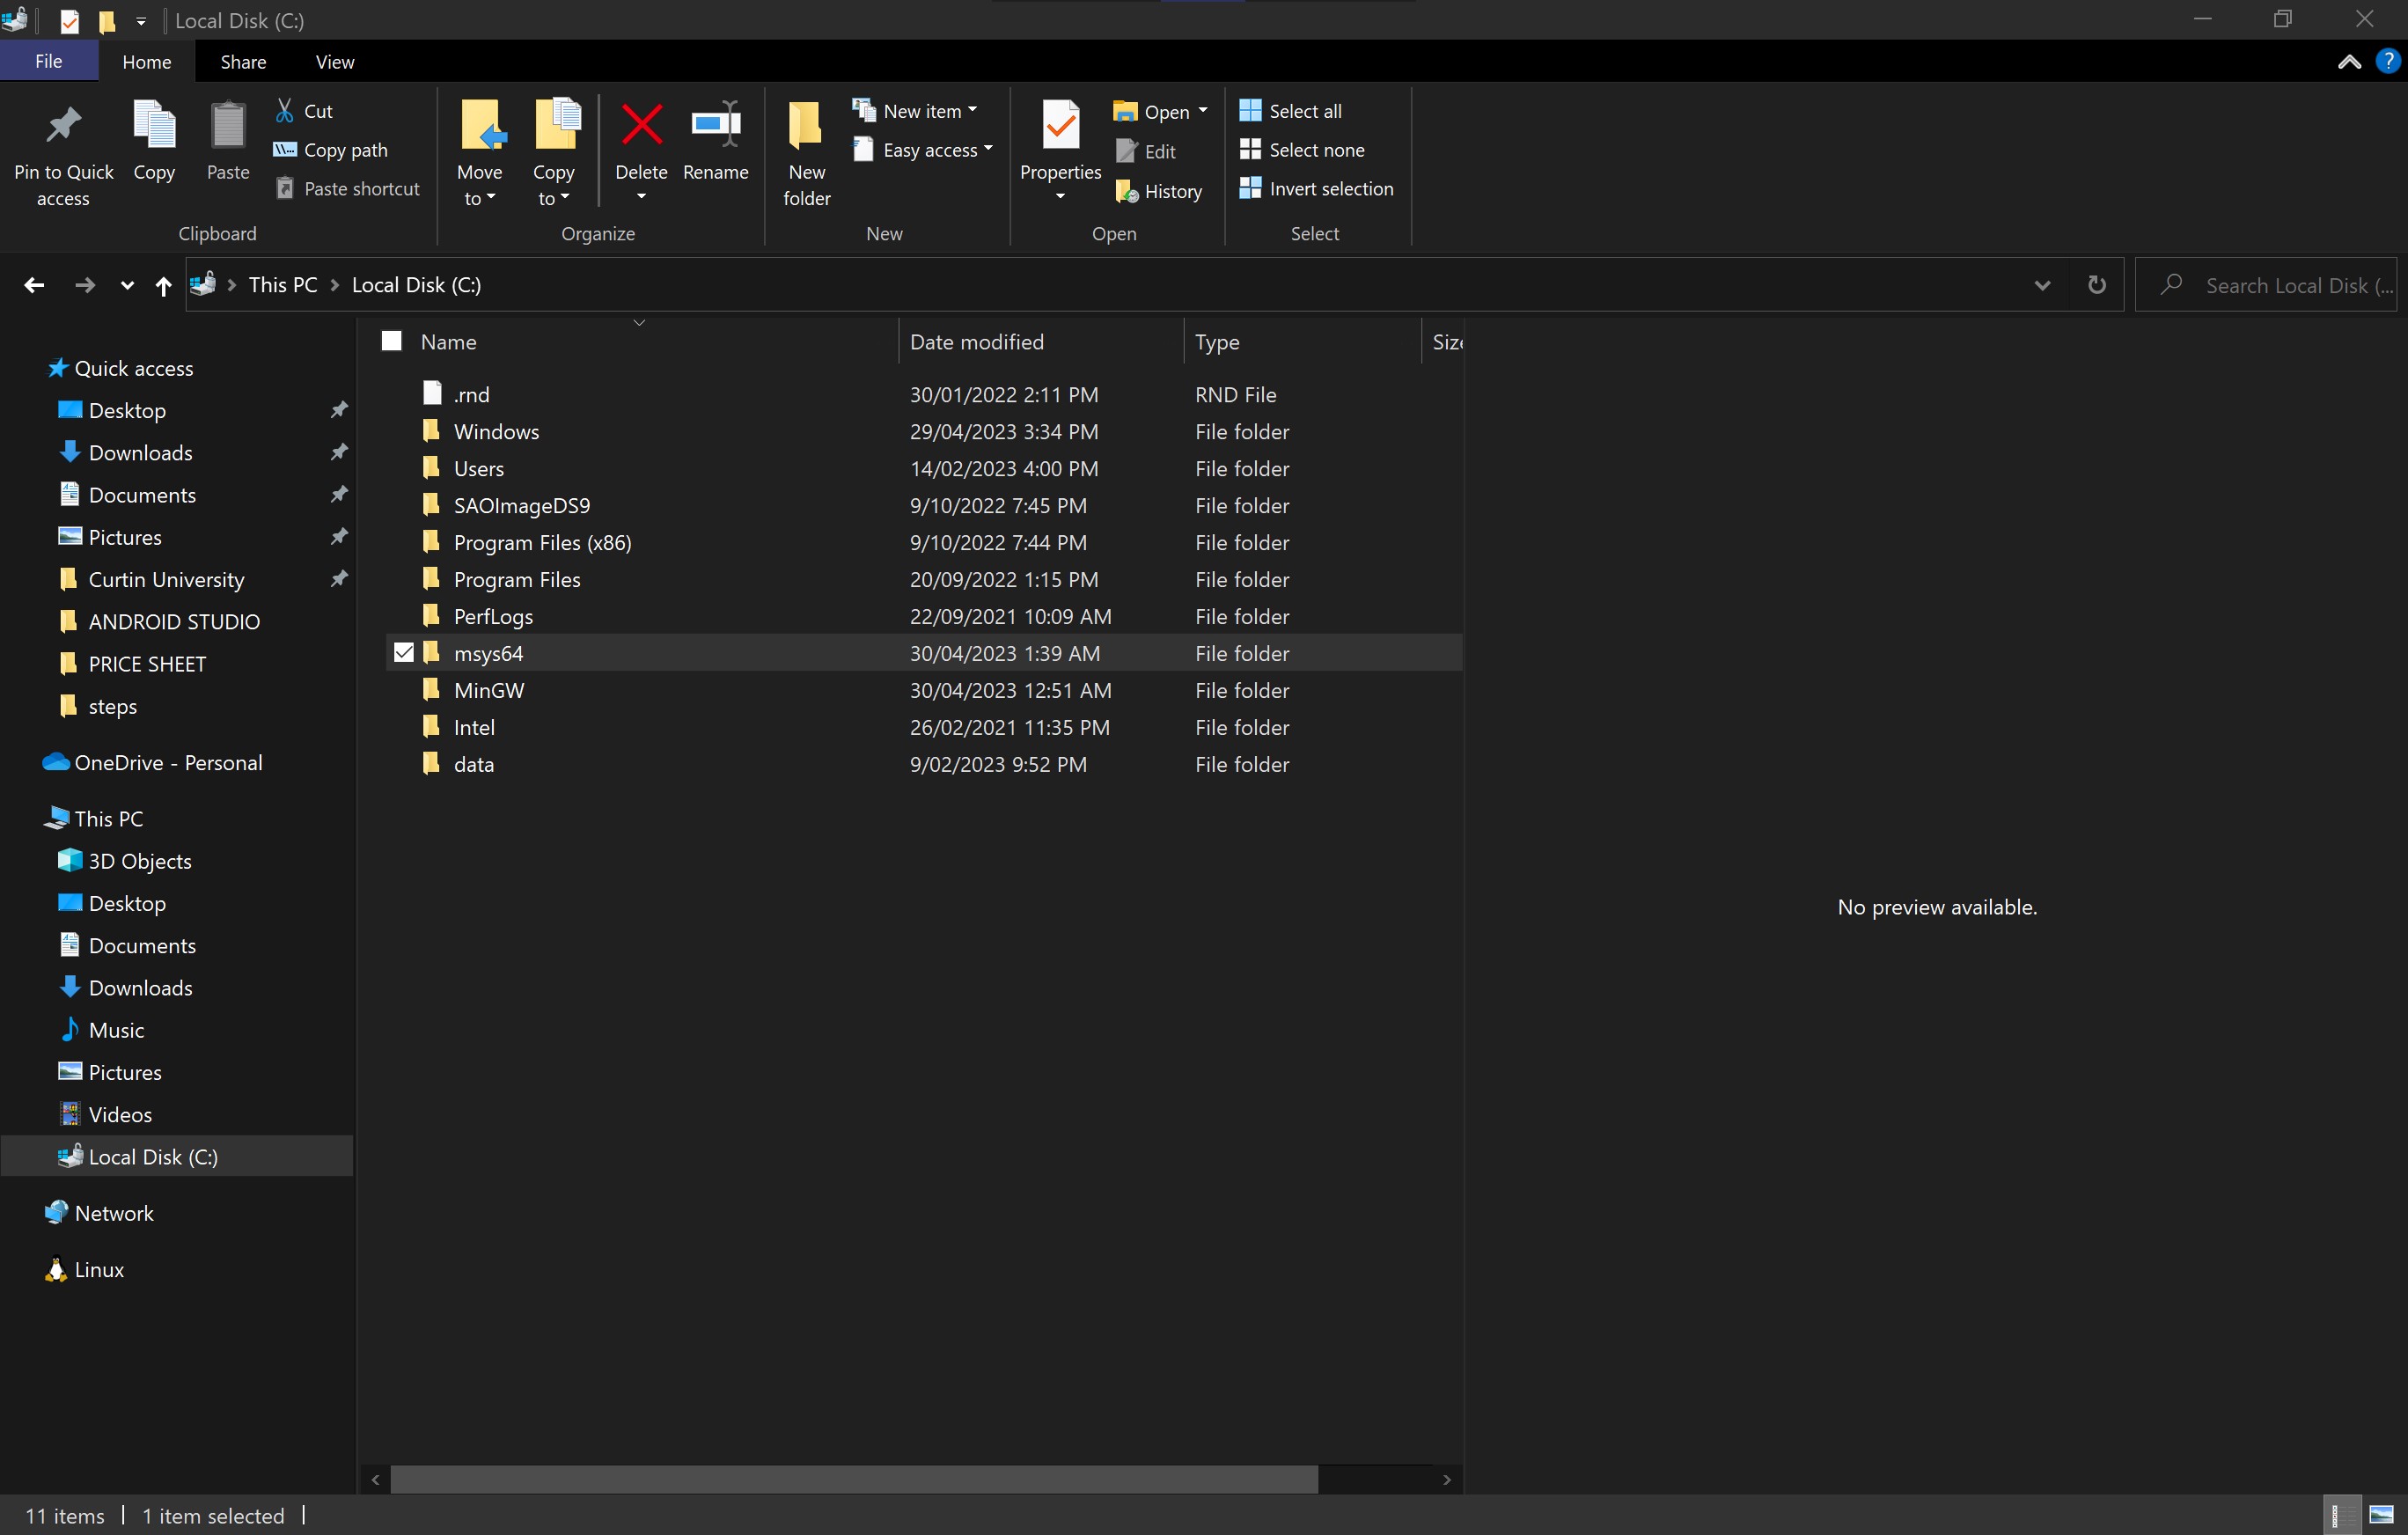Select Linux in navigation pane
2408x1535 pixels.
99,1270
